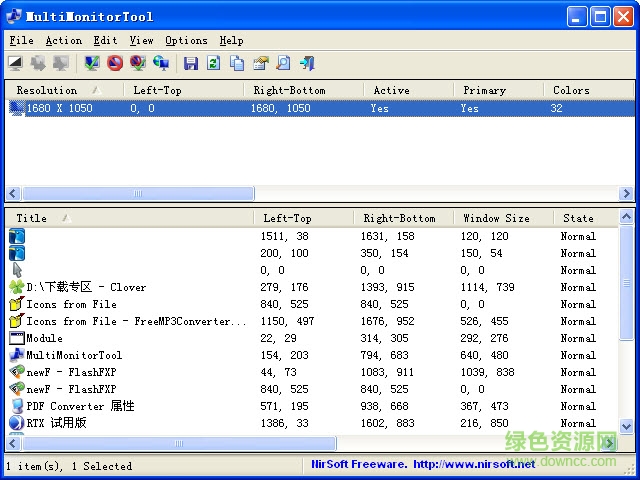The width and height of the screenshot is (640, 480).
Task: Open Properties using the toolbar icon
Action: click(x=260, y=64)
